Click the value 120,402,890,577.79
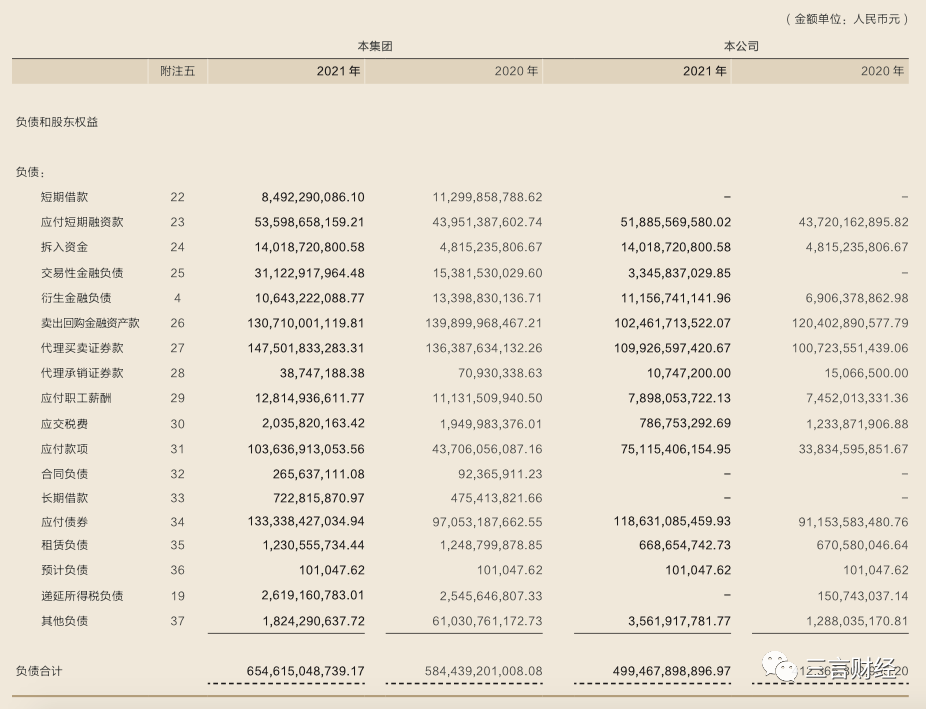The width and height of the screenshot is (926, 709). (x=850, y=323)
